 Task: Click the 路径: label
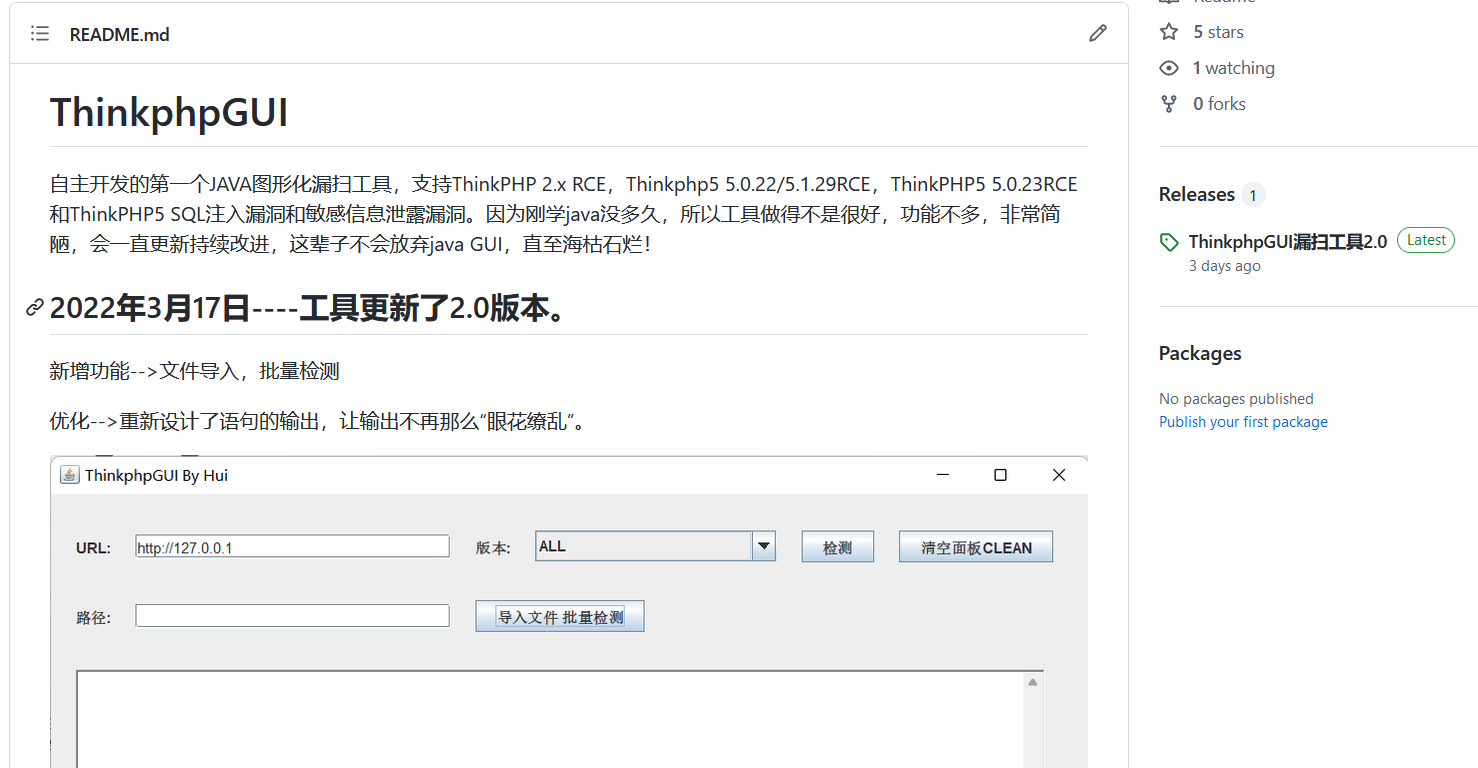[93, 618]
